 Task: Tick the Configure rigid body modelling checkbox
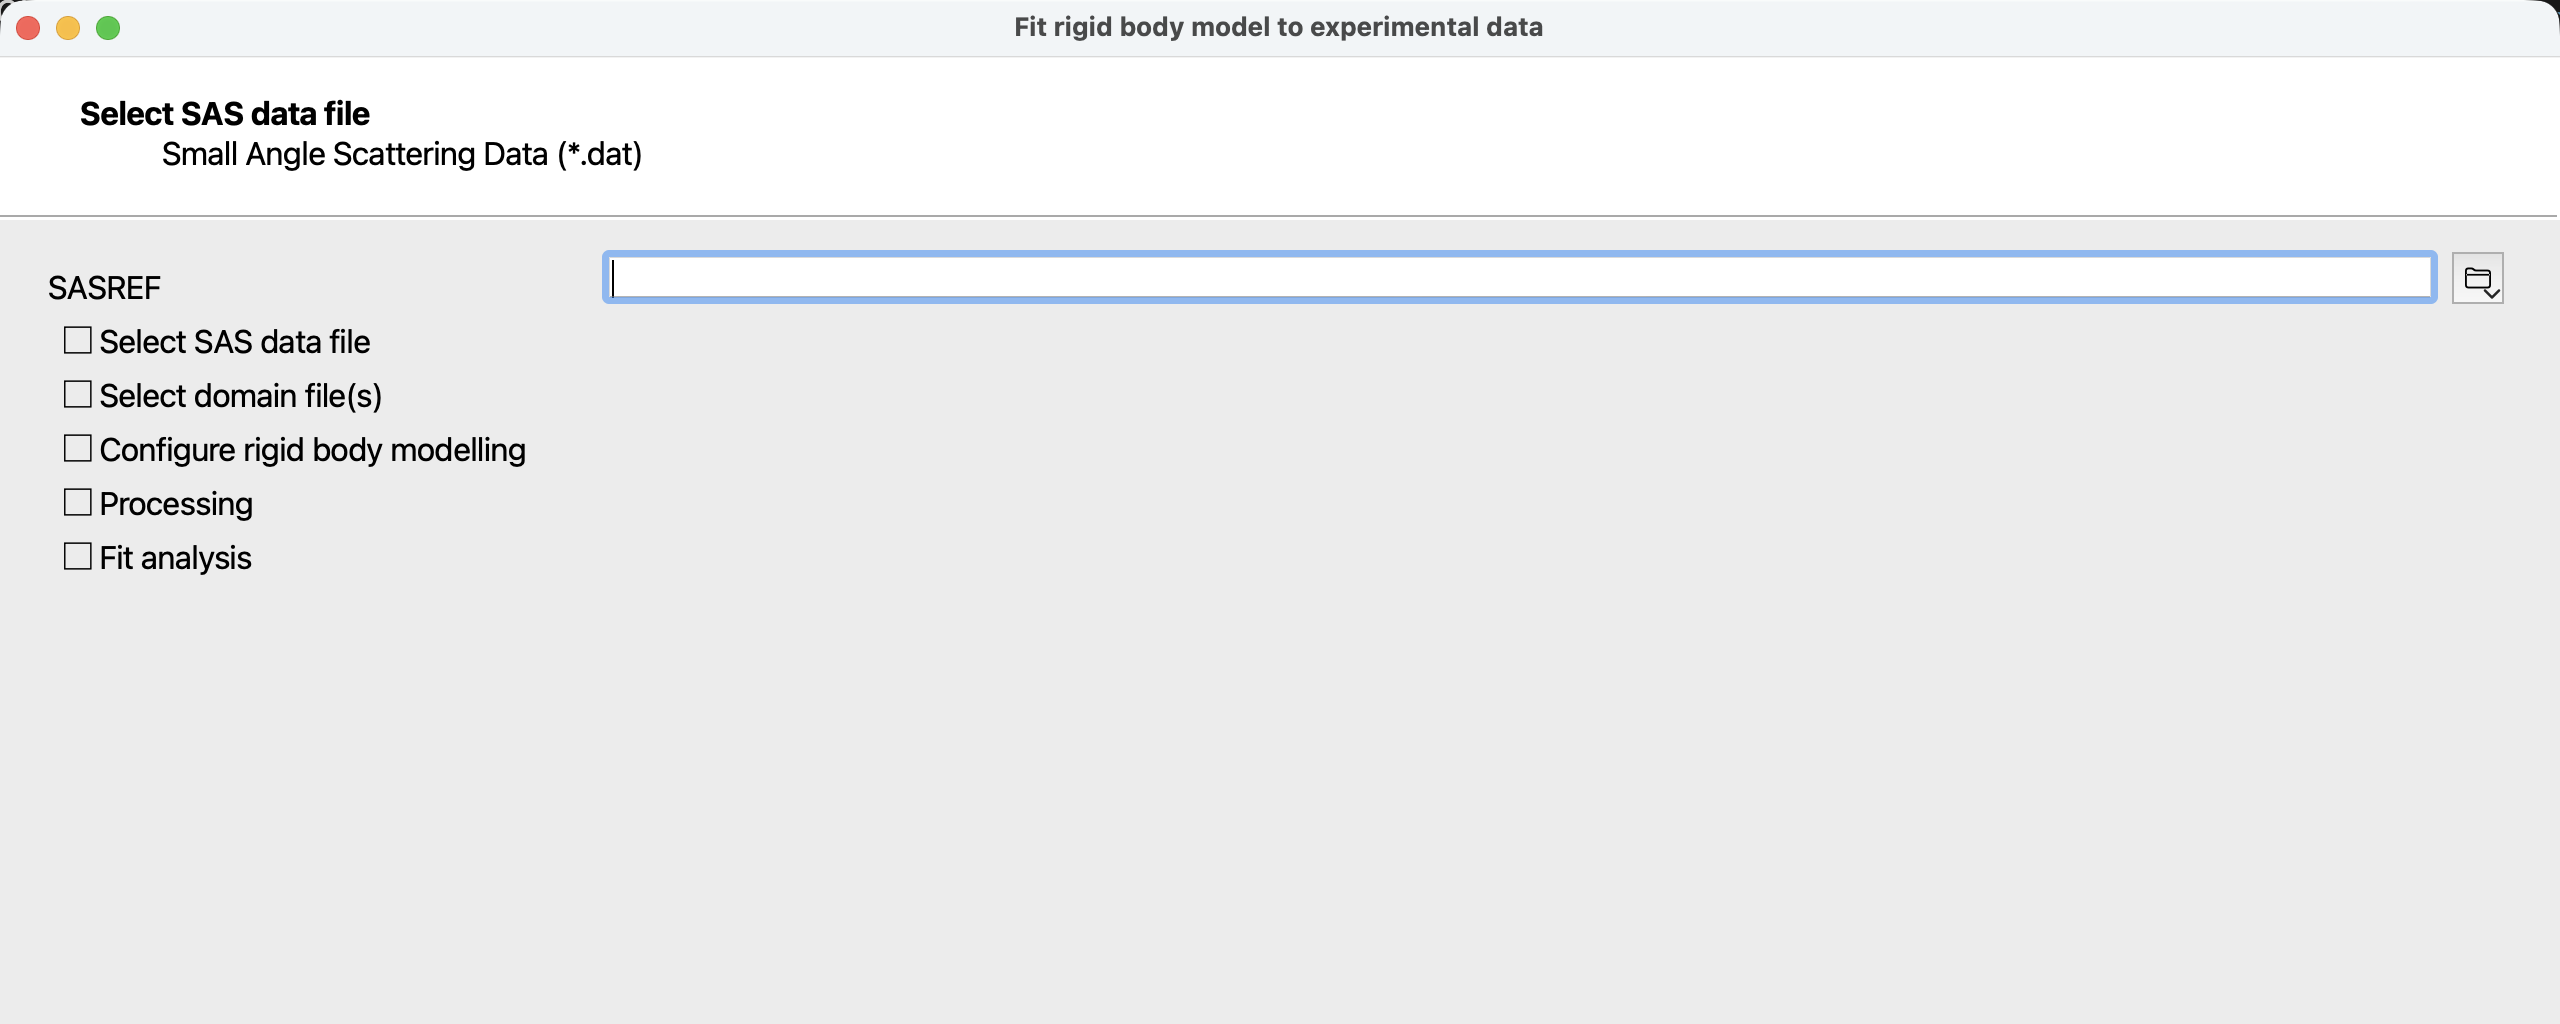(78, 449)
